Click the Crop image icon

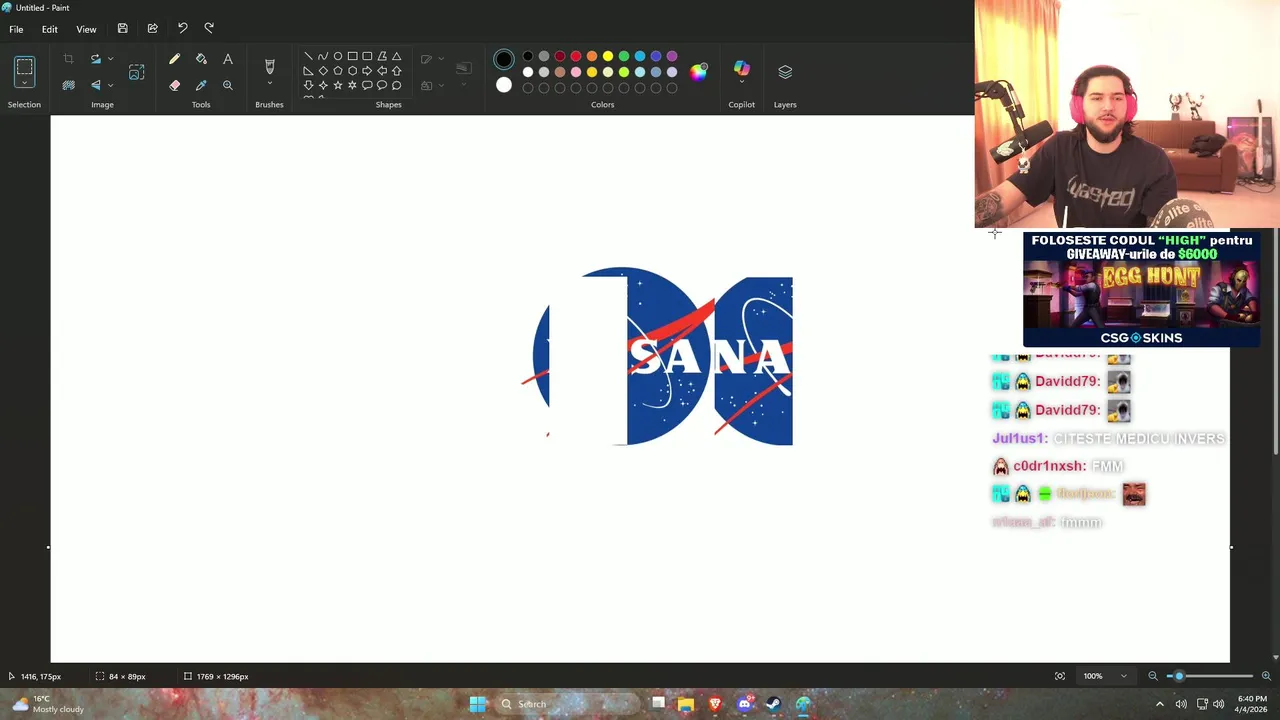click(x=68, y=60)
